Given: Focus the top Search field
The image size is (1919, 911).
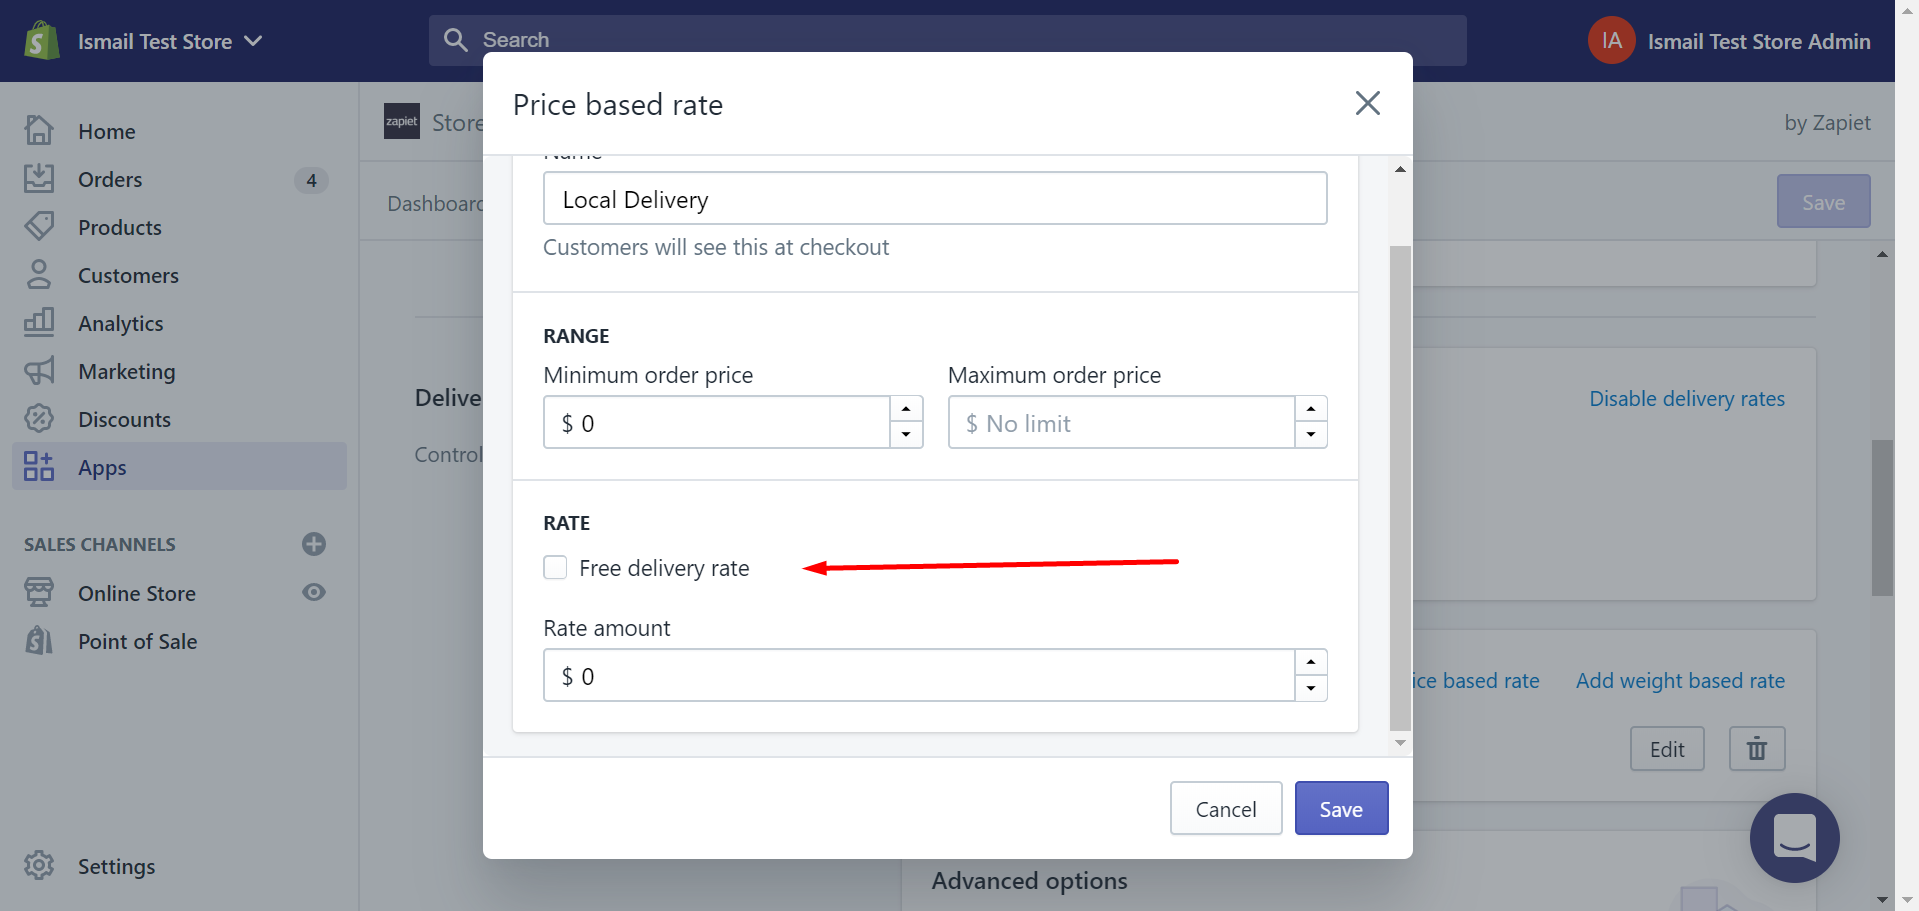Looking at the screenshot, I should (947, 40).
